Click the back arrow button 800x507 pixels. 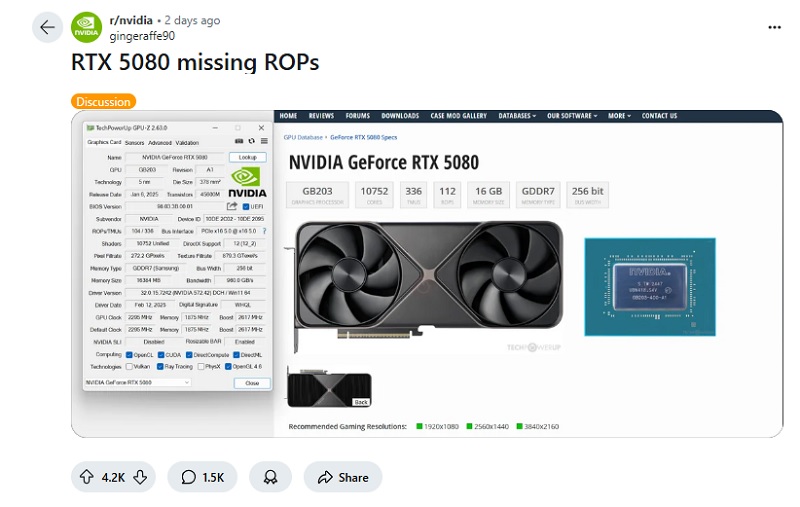click(x=47, y=27)
